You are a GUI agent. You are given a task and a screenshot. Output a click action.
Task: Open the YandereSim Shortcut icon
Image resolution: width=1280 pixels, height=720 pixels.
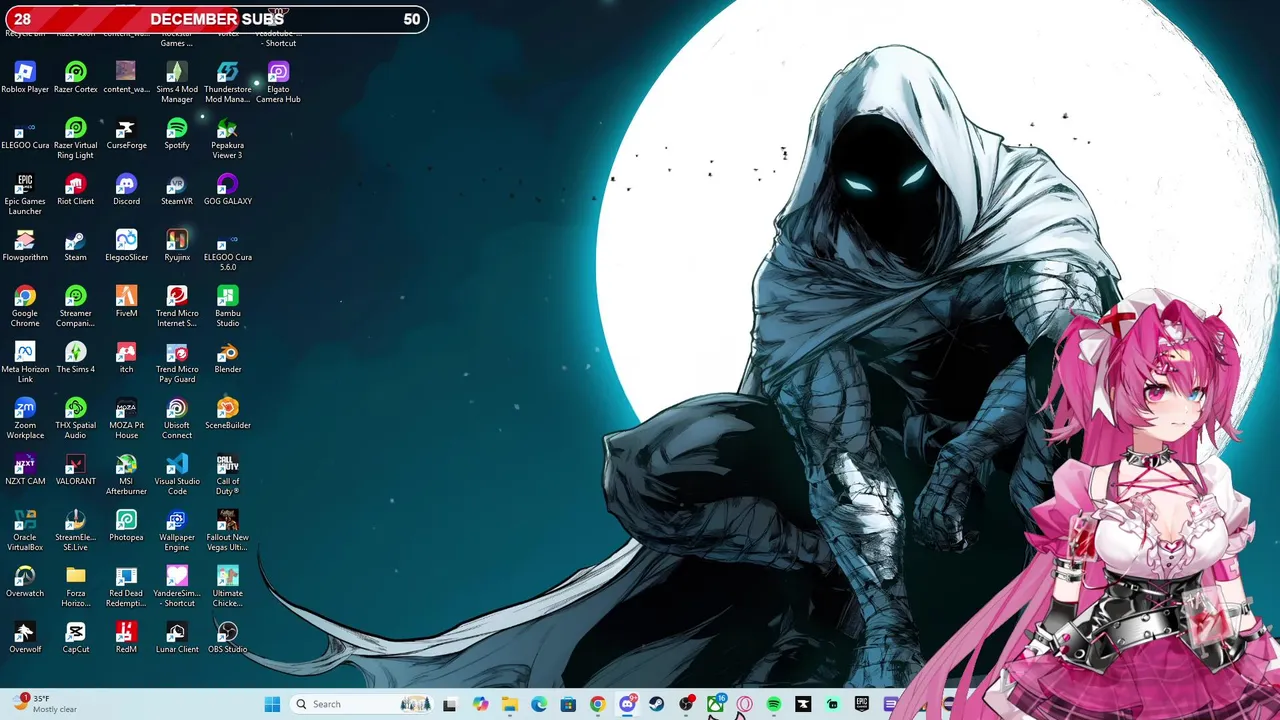click(x=177, y=587)
